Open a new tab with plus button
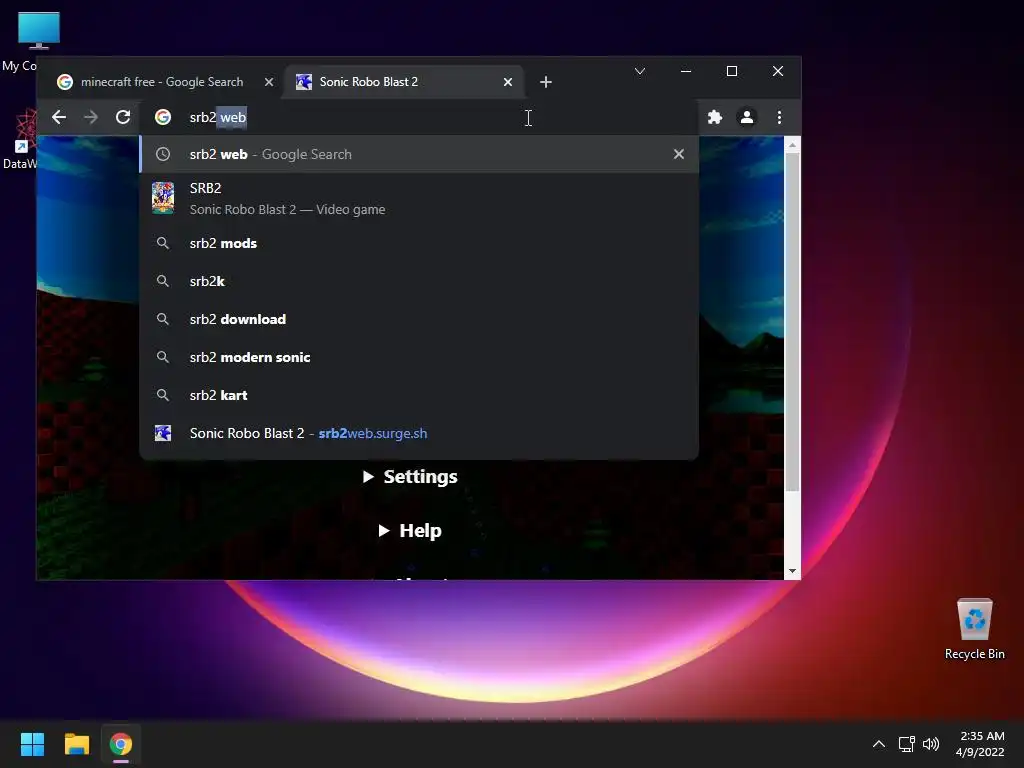This screenshot has height=768, width=1024. [x=546, y=82]
